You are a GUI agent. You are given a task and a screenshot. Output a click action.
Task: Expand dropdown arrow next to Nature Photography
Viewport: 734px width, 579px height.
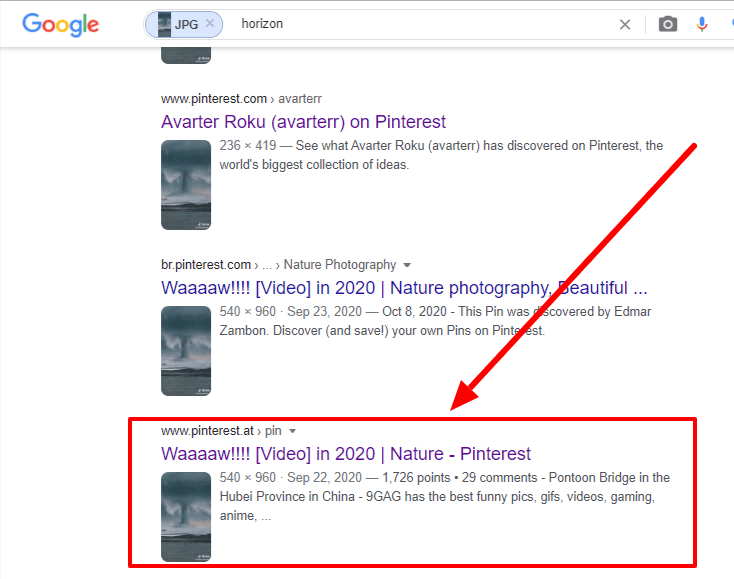[x=407, y=265]
